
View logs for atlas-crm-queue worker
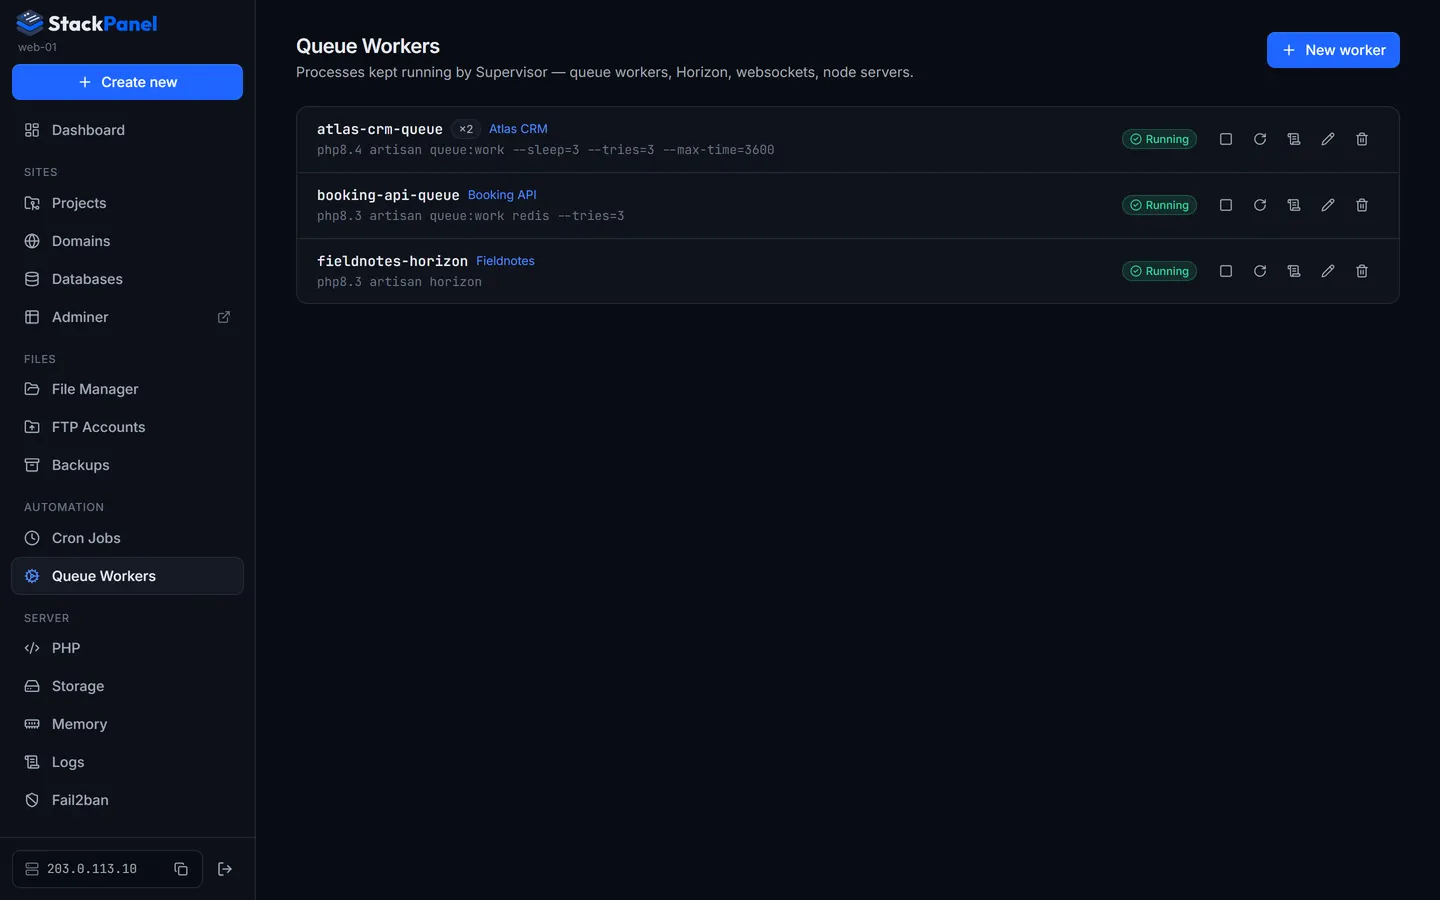click(x=1294, y=139)
